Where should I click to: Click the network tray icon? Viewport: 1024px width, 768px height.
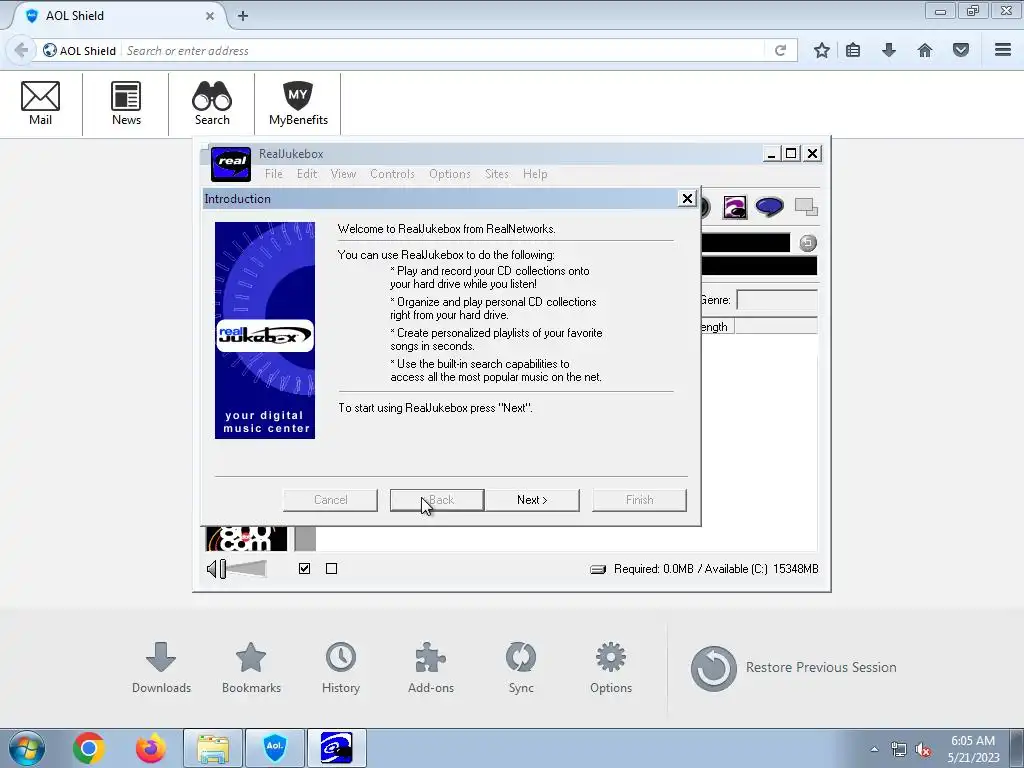point(899,749)
